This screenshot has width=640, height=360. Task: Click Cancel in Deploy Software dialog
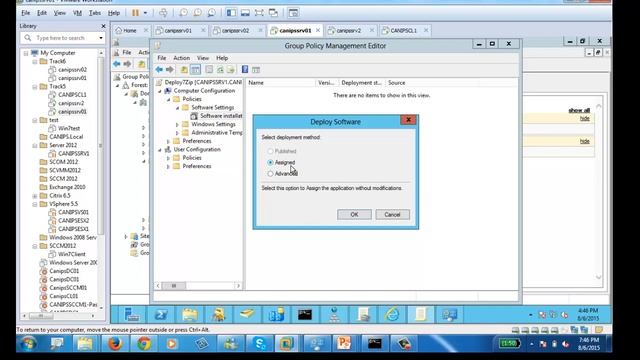pyautogui.click(x=392, y=215)
